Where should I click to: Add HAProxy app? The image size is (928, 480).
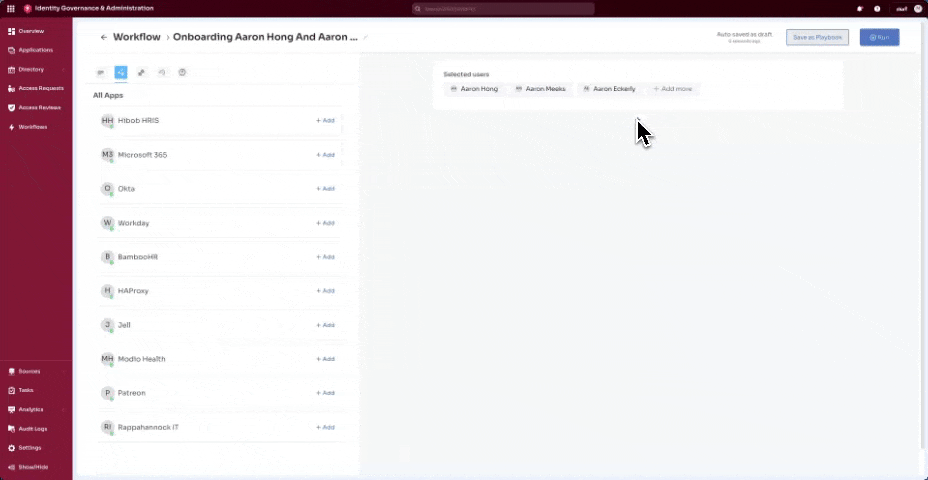pyautogui.click(x=325, y=291)
